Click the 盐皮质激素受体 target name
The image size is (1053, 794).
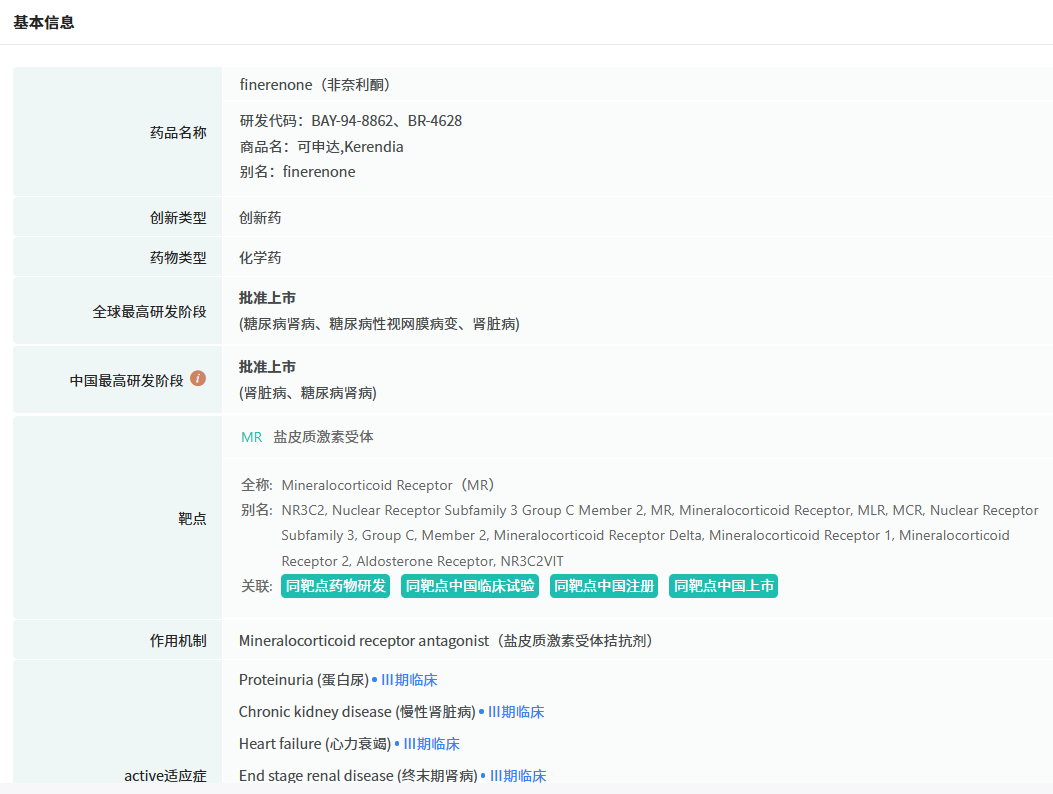click(323, 437)
